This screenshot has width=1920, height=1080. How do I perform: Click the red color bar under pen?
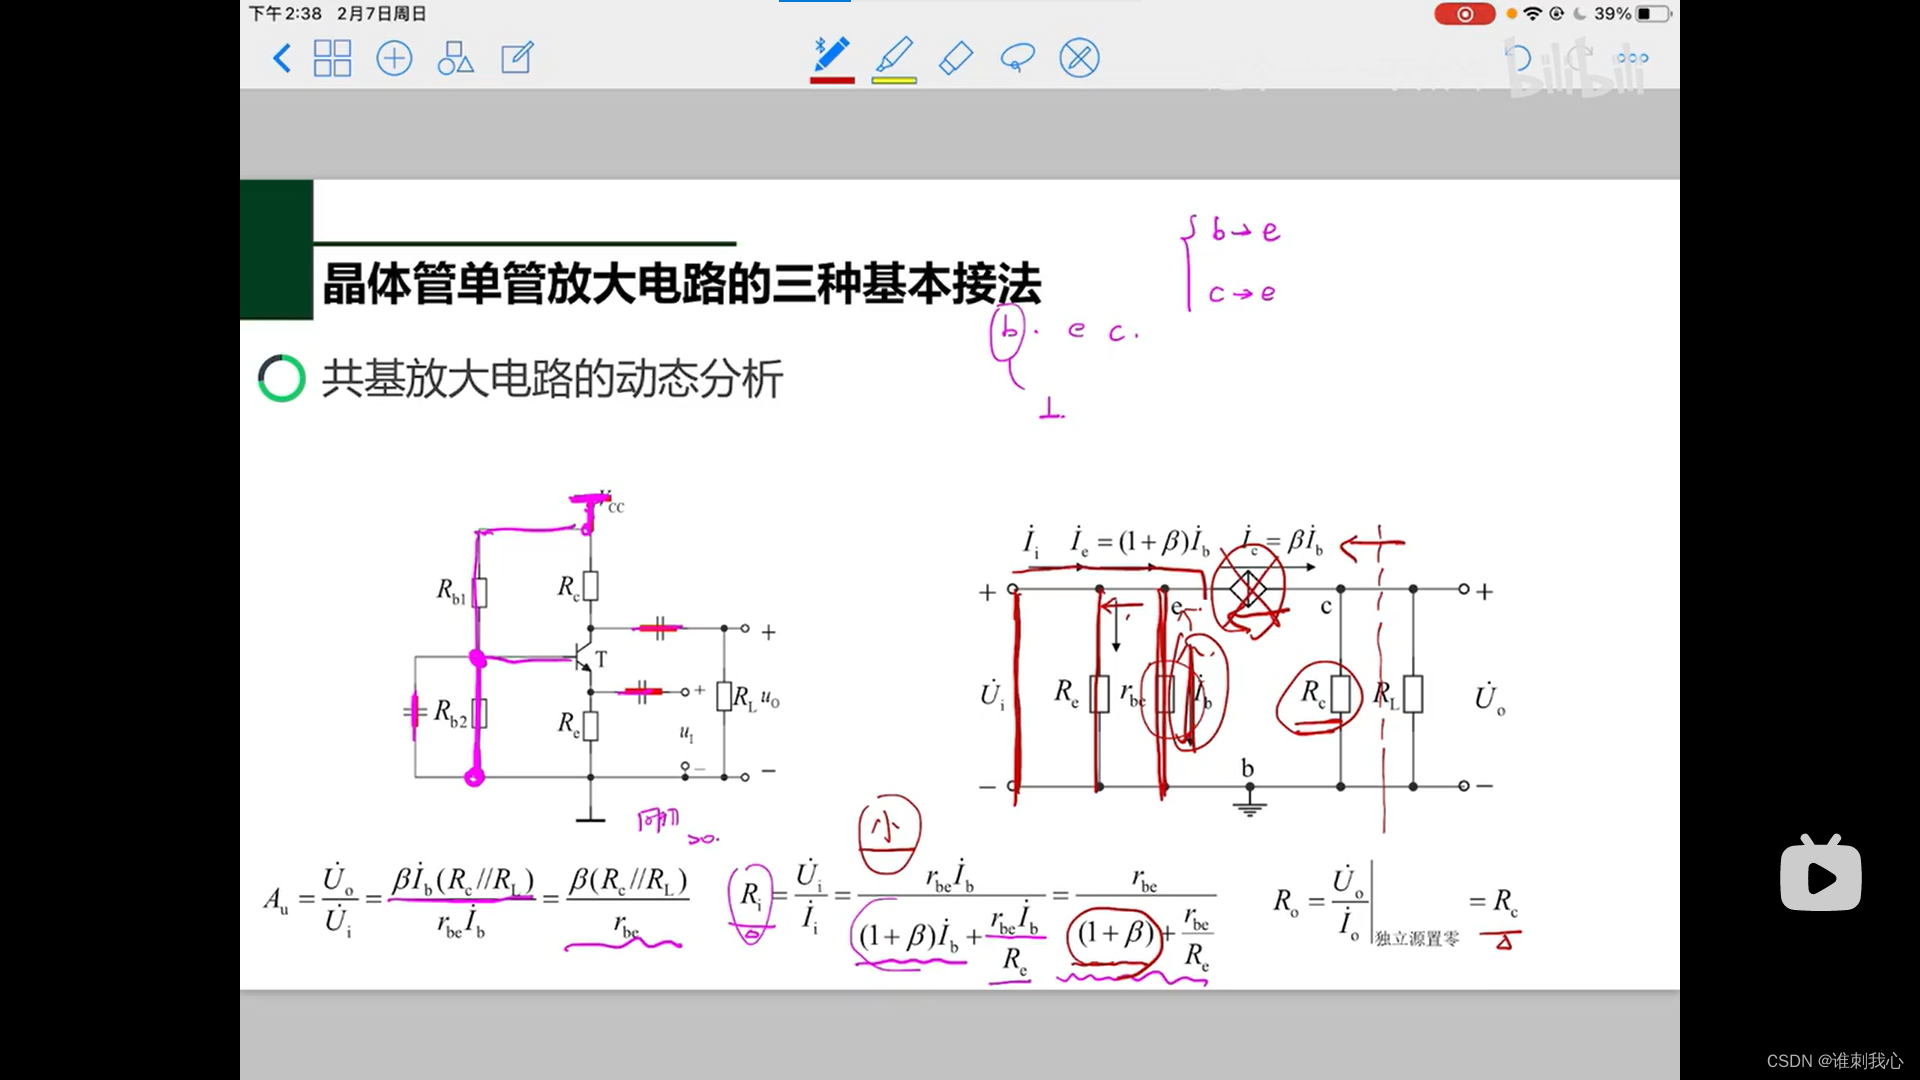click(x=832, y=80)
